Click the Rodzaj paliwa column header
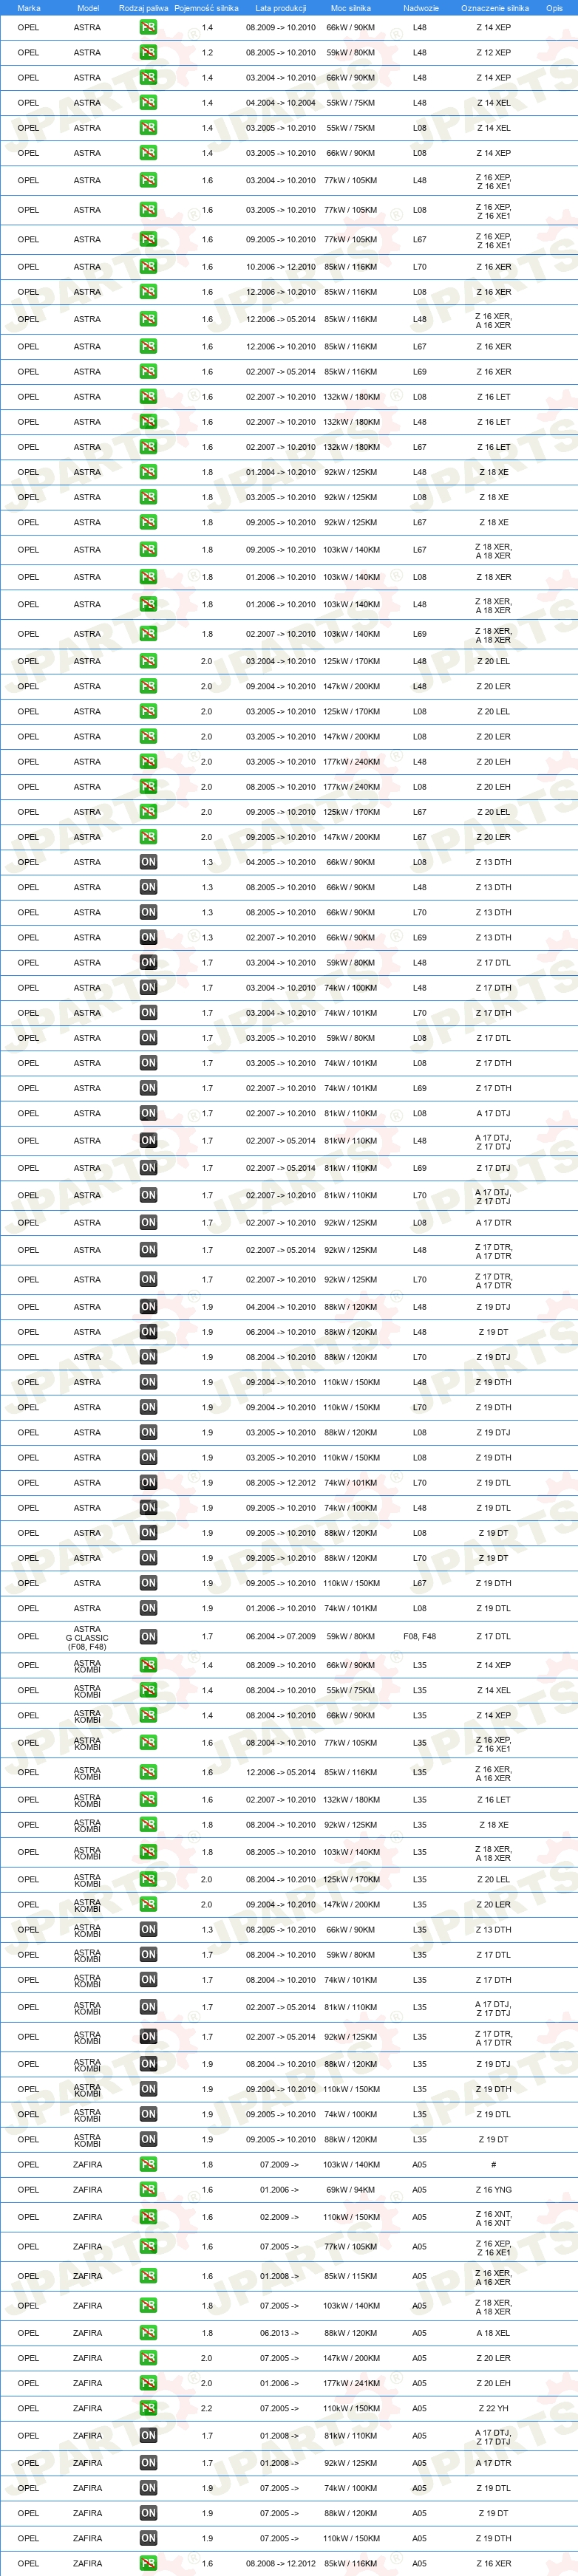 (x=143, y=8)
